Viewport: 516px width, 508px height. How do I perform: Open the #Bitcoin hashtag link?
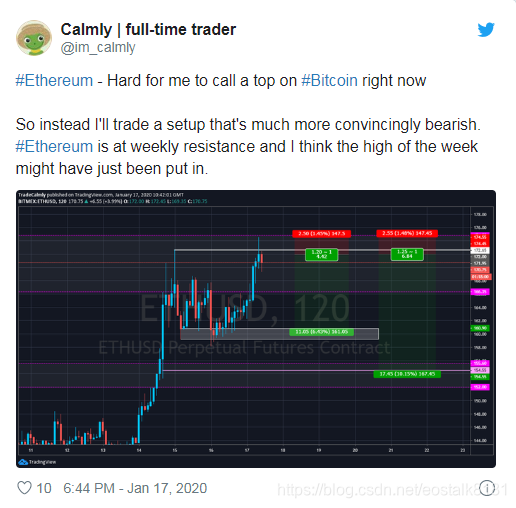click(329, 81)
